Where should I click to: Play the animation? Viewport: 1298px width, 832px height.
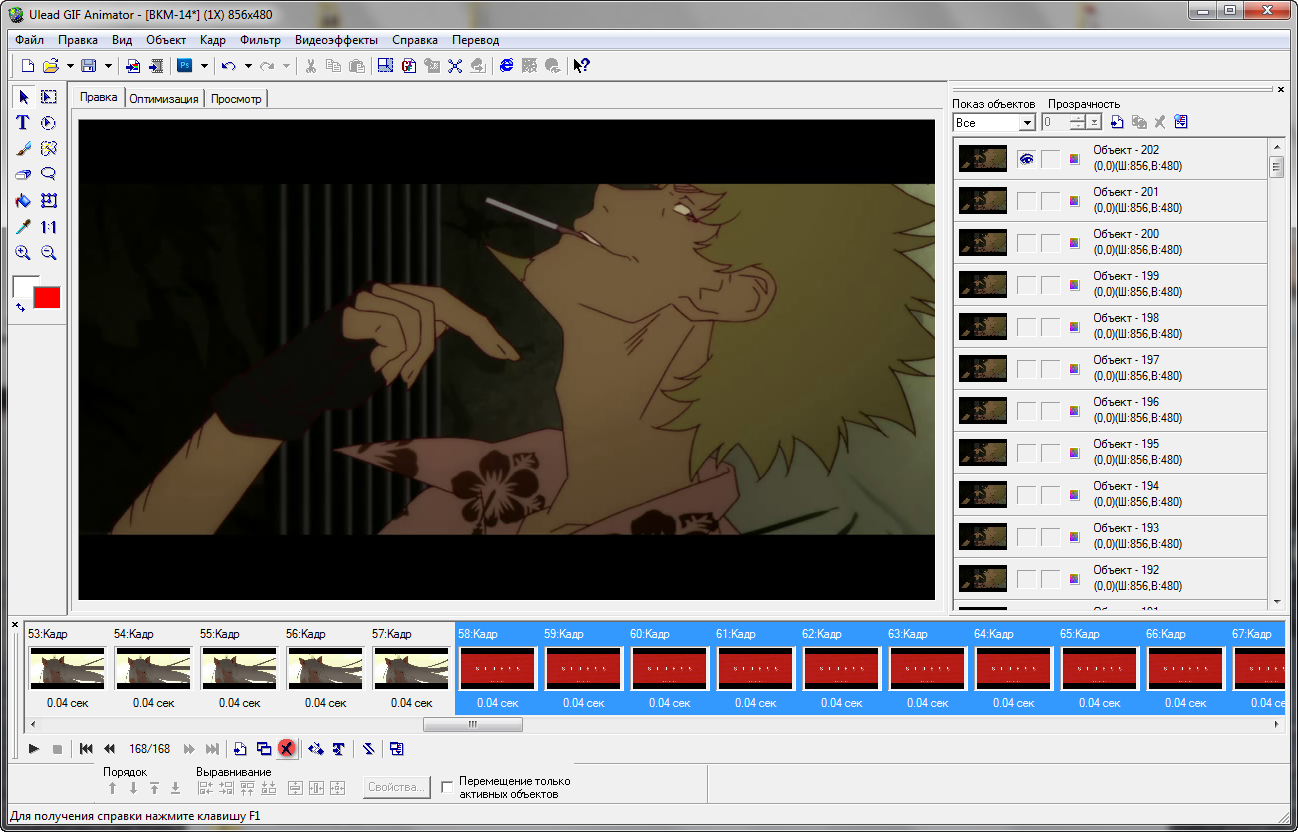34,748
